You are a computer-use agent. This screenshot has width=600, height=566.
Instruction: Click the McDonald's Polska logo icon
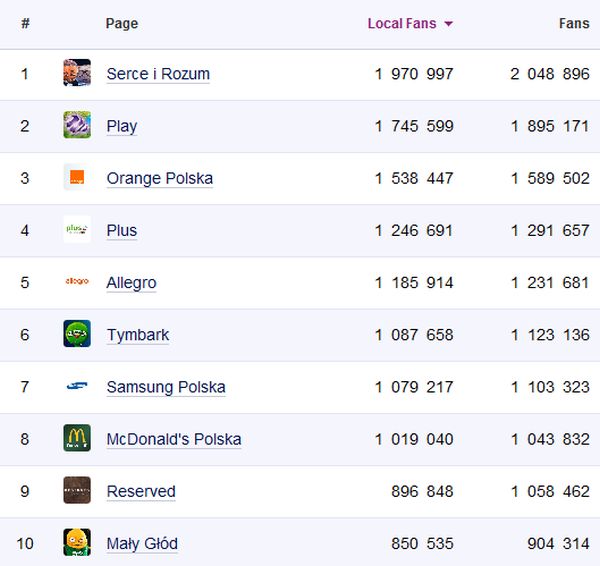tap(77, 438)
